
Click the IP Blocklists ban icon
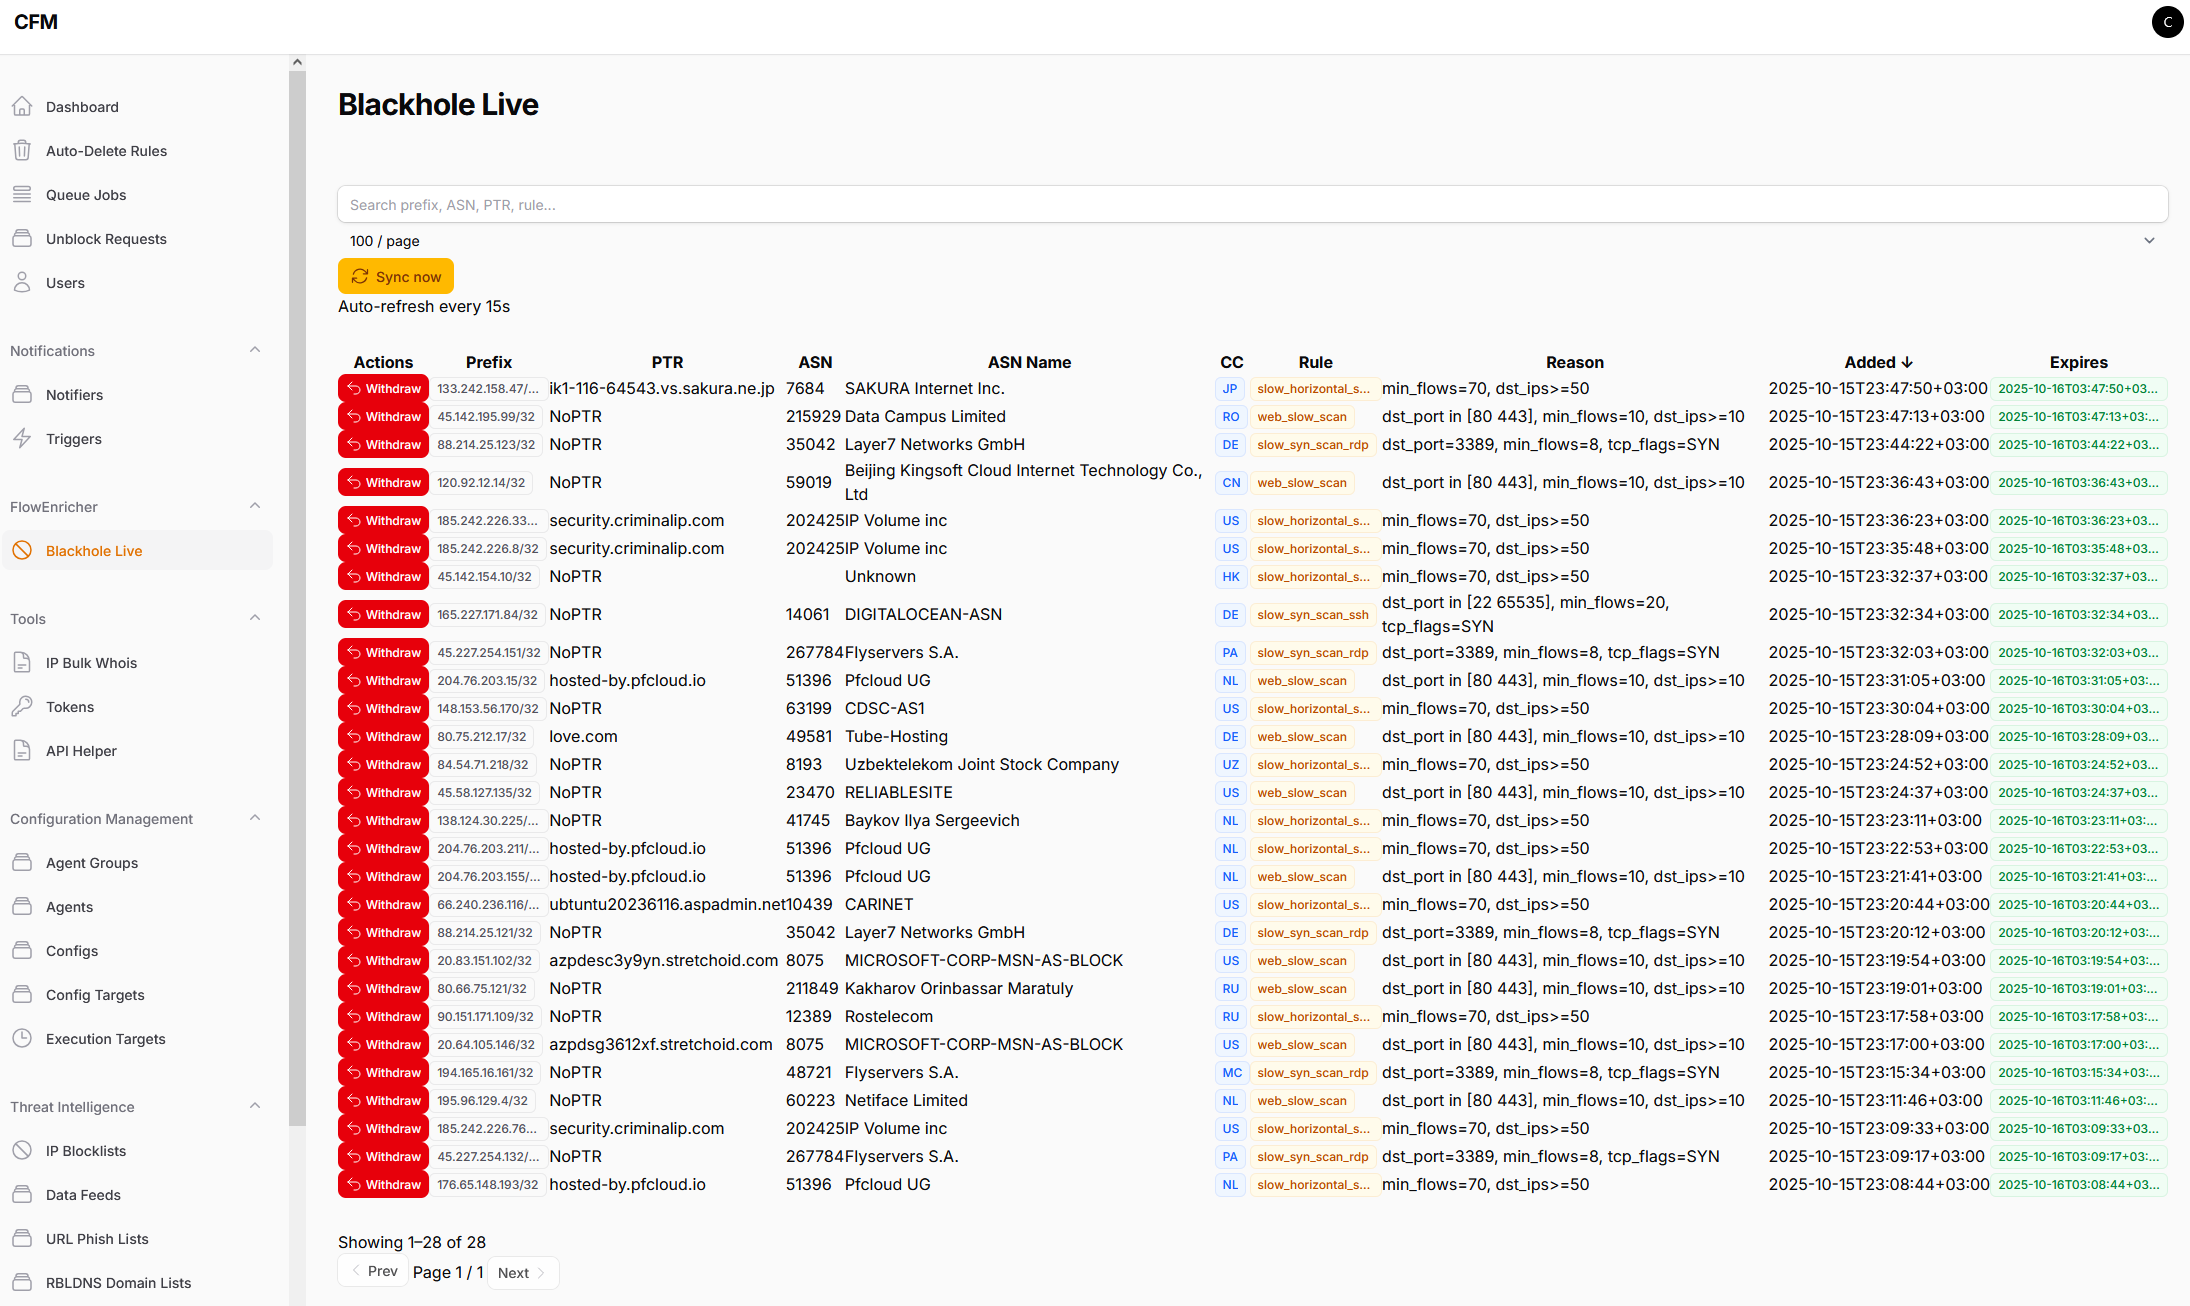point(22,1151)
